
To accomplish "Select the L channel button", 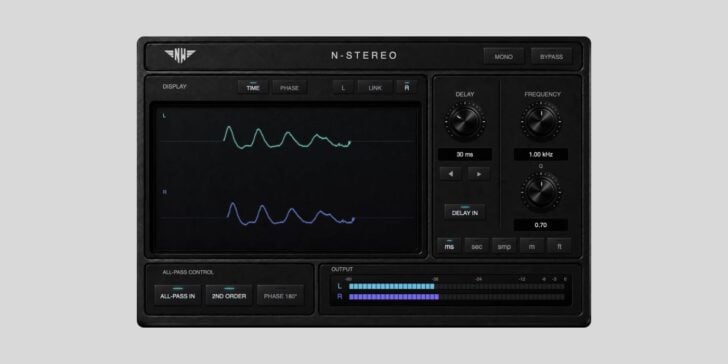I will (344, 88).
